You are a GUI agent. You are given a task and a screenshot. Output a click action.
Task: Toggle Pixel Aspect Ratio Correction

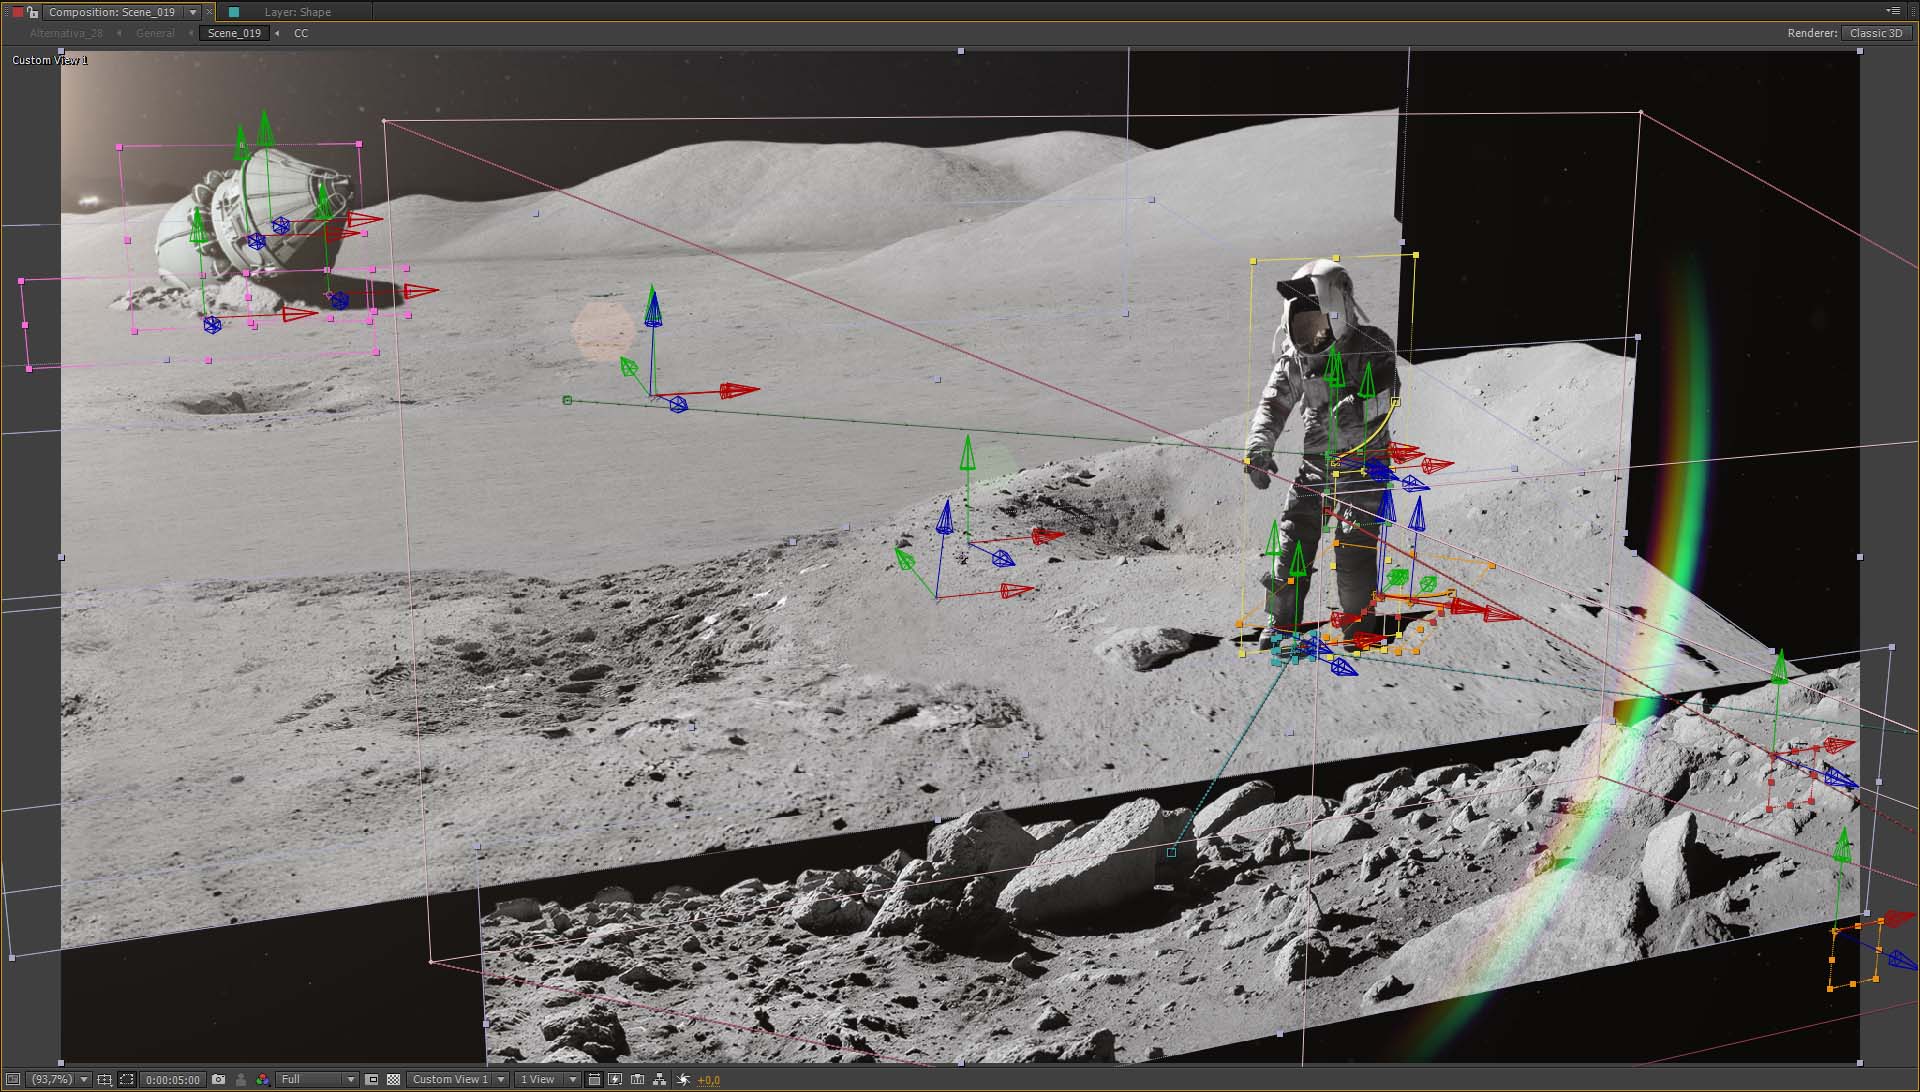pos(593,1080)
